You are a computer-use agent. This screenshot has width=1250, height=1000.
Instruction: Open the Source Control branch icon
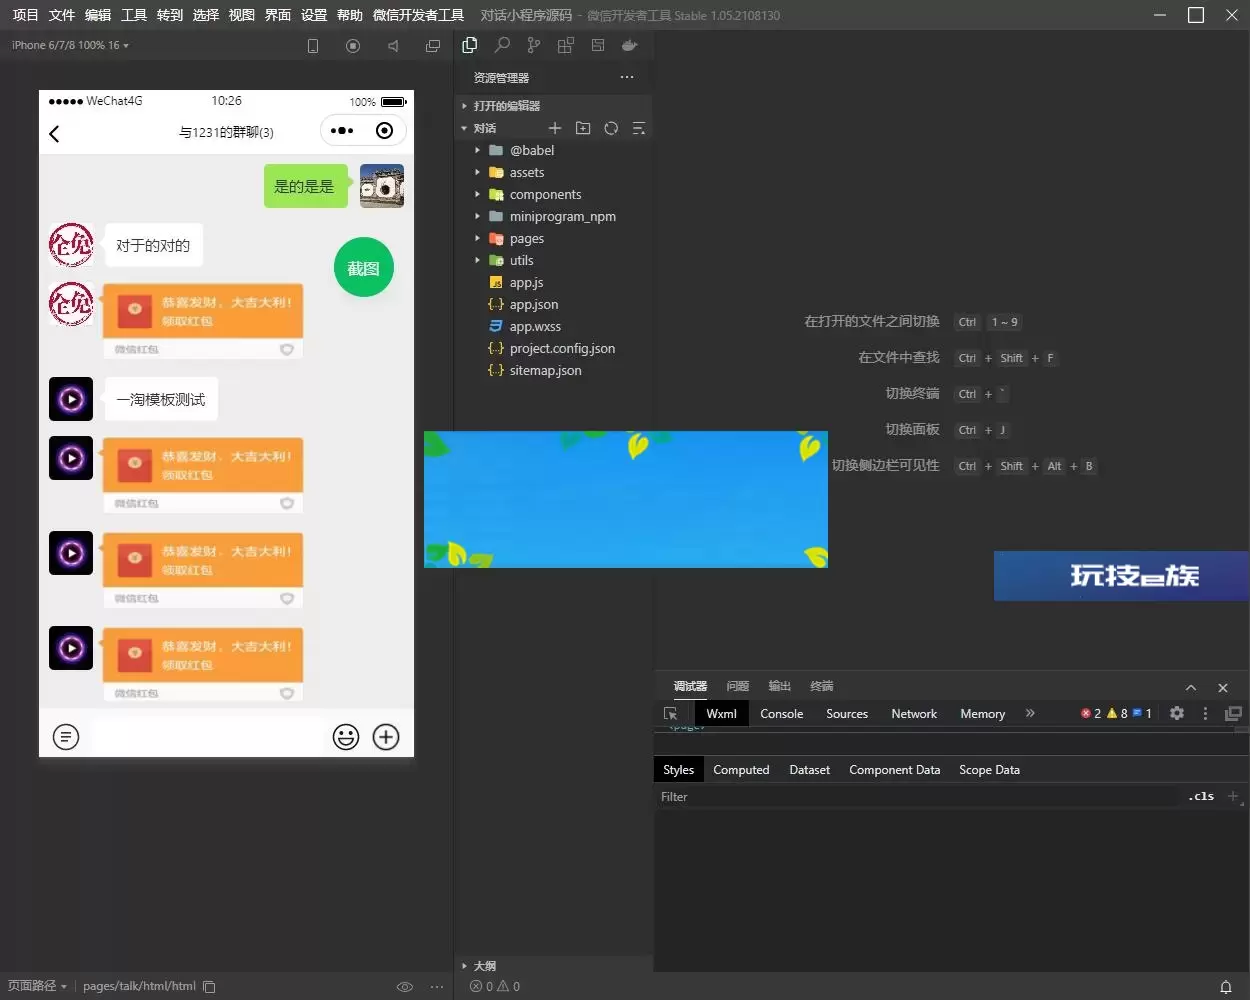534,45
